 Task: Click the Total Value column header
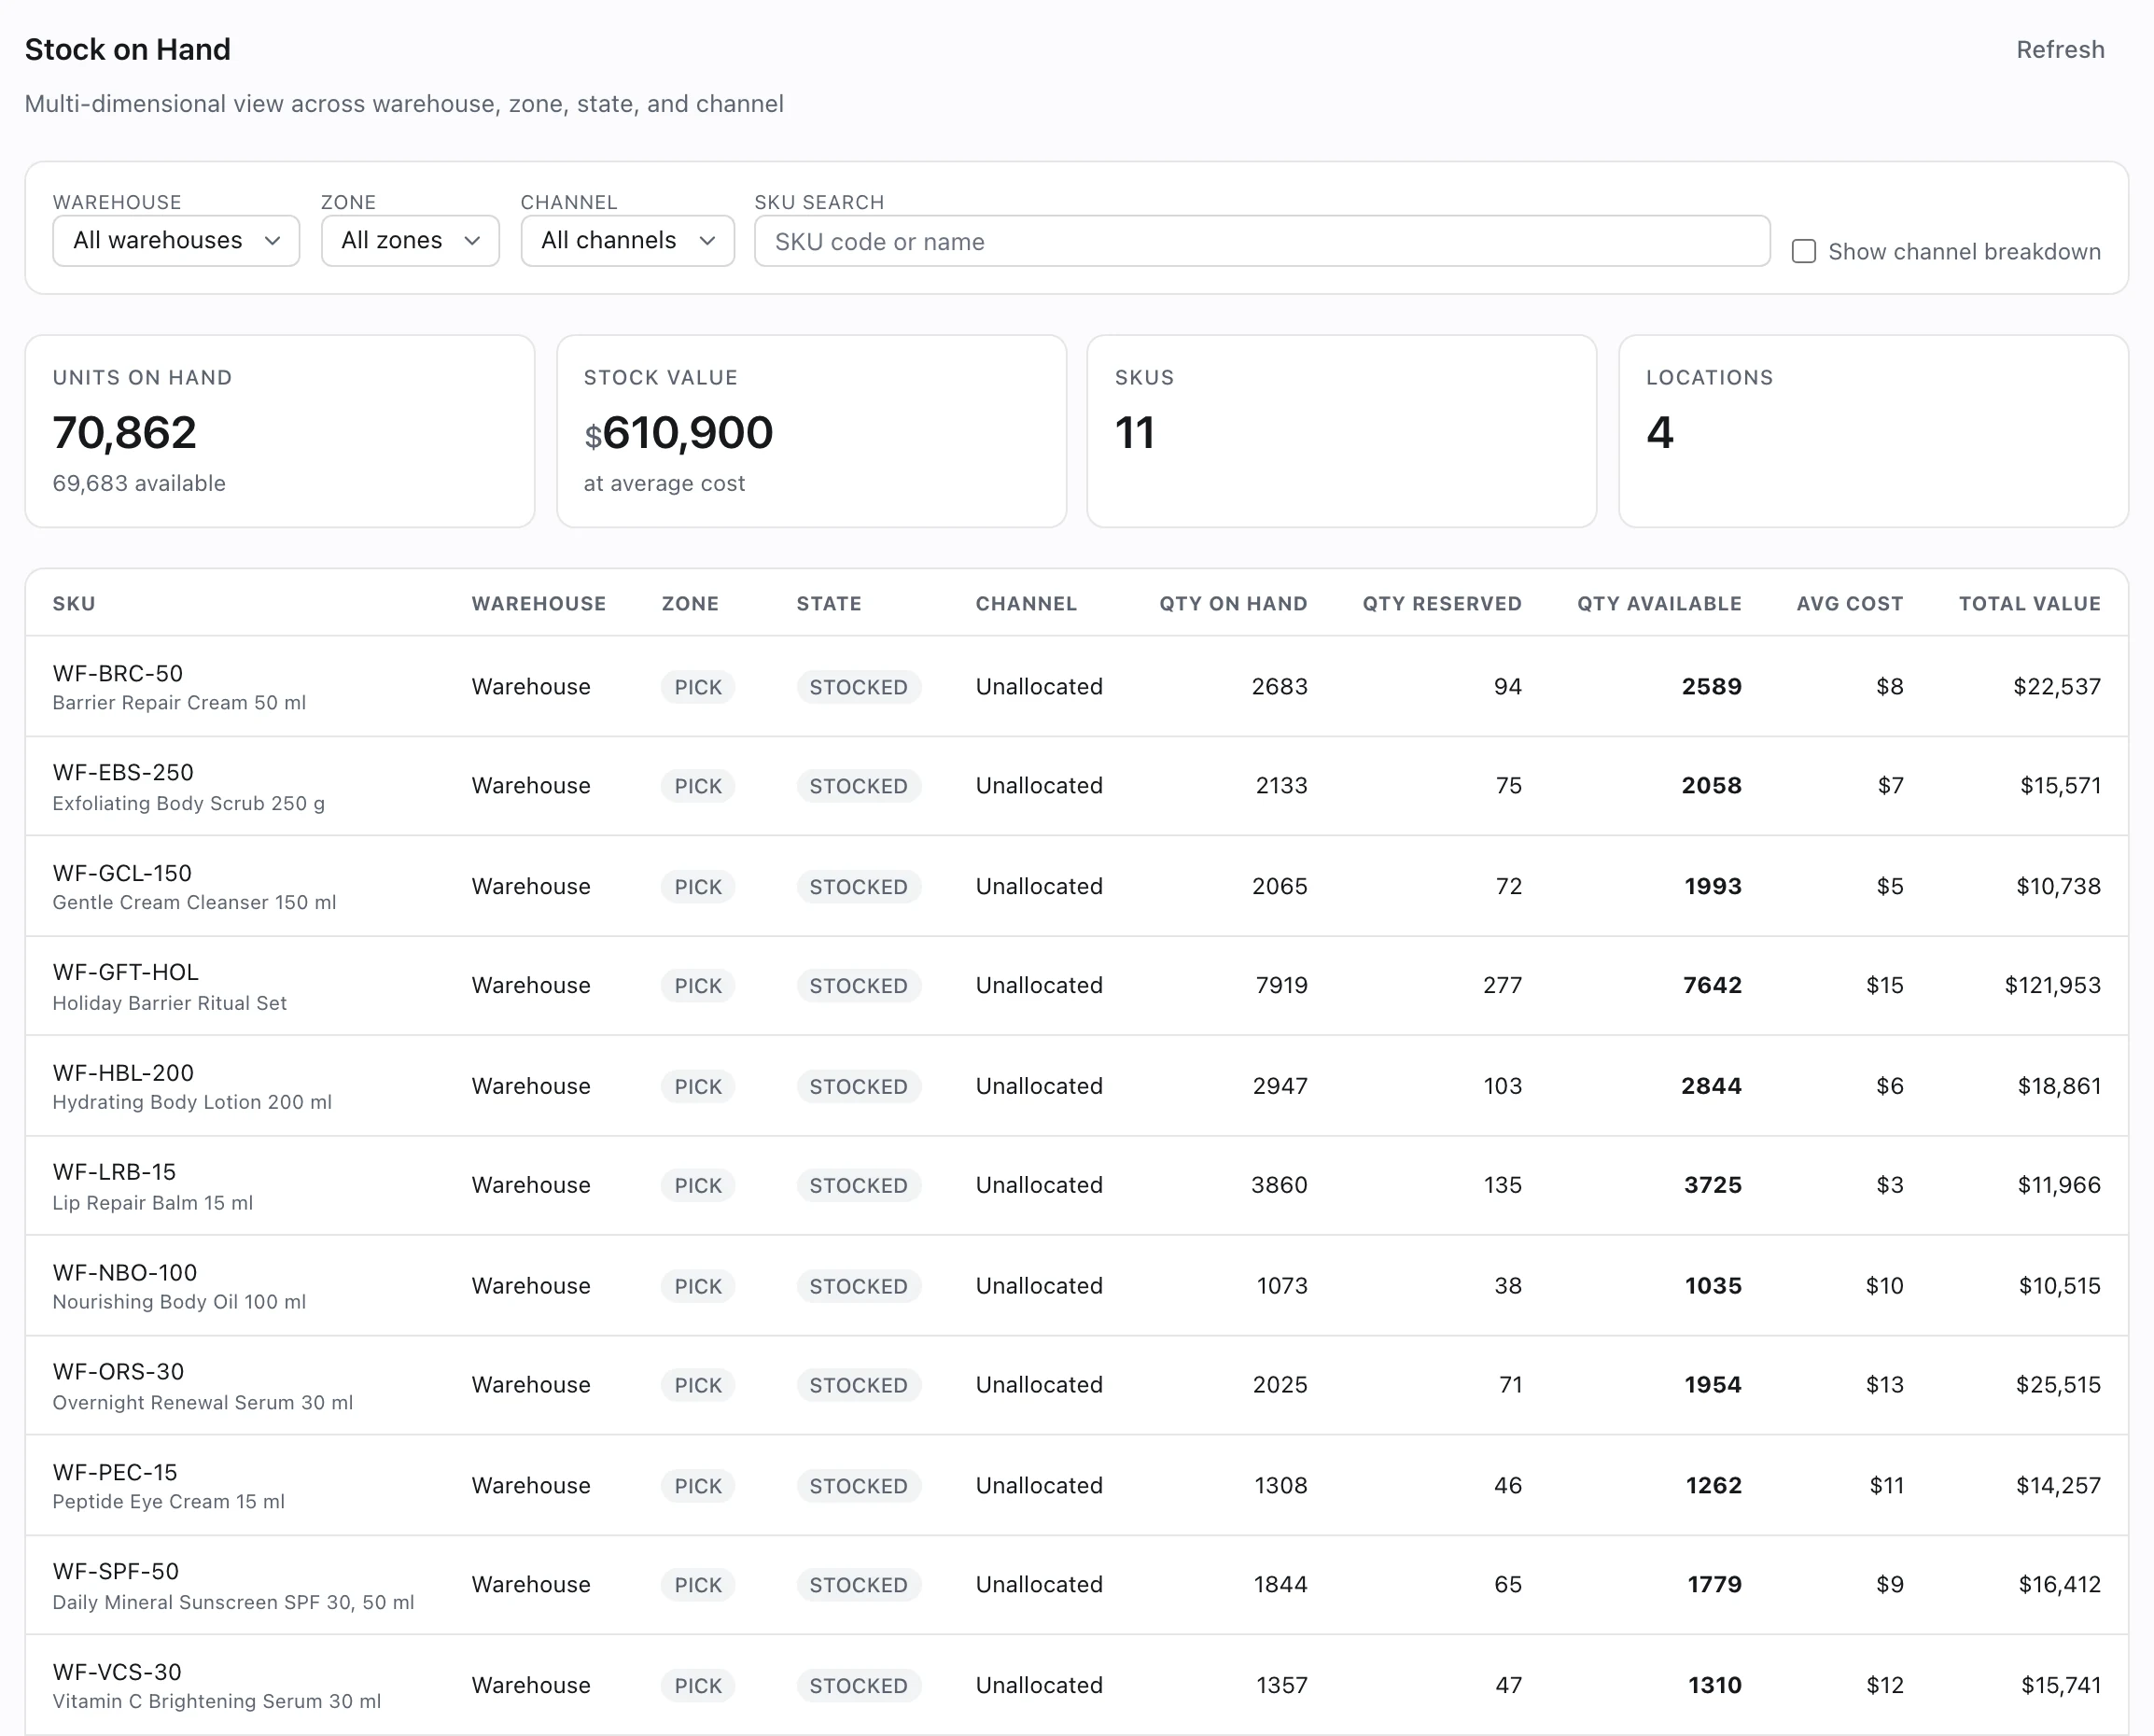pos(2029,603)
